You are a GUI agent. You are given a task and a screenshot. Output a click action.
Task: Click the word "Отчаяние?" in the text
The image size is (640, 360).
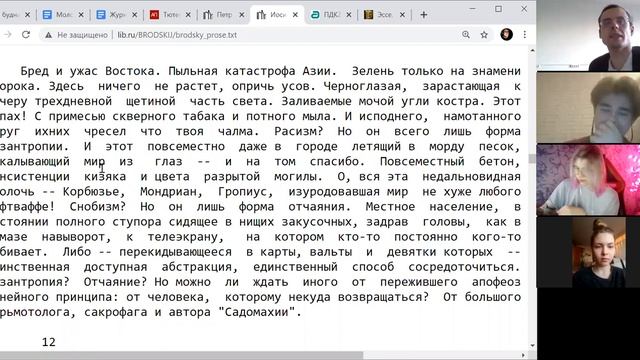click(x=115, y=282)
